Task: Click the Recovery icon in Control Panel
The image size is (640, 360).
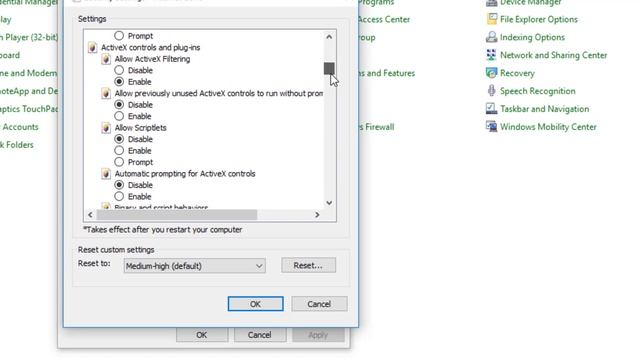Action: [x=492, y=73]
